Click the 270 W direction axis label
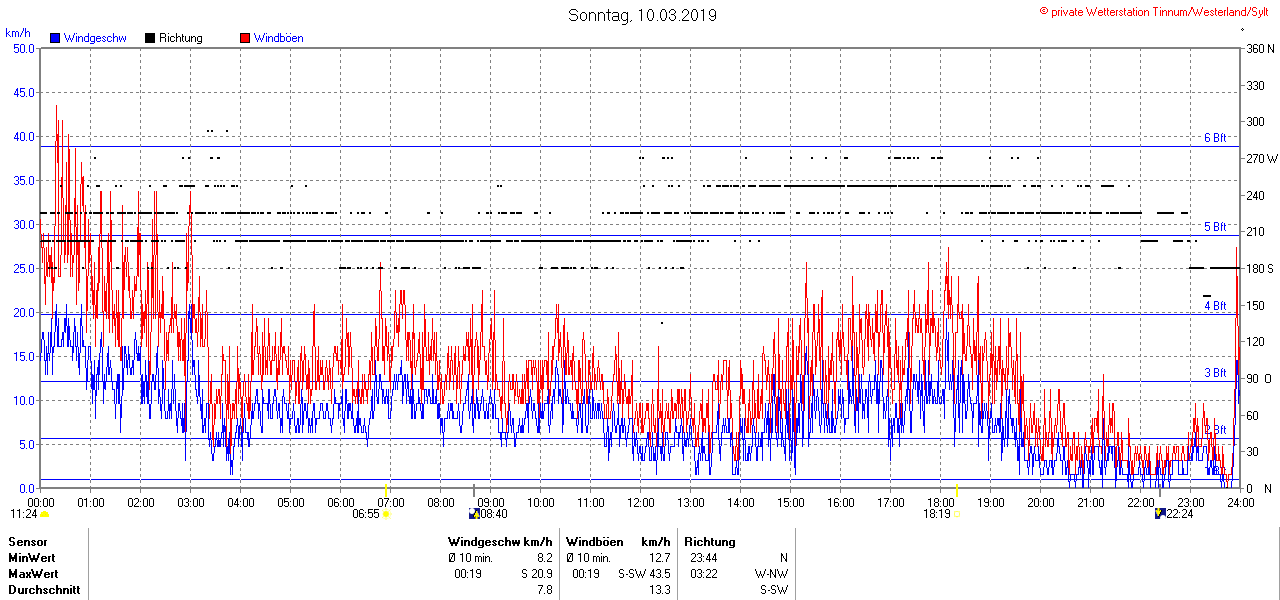Image resolution: width=1280 pixels, height=600 pixels. (x=1262, y=158)
